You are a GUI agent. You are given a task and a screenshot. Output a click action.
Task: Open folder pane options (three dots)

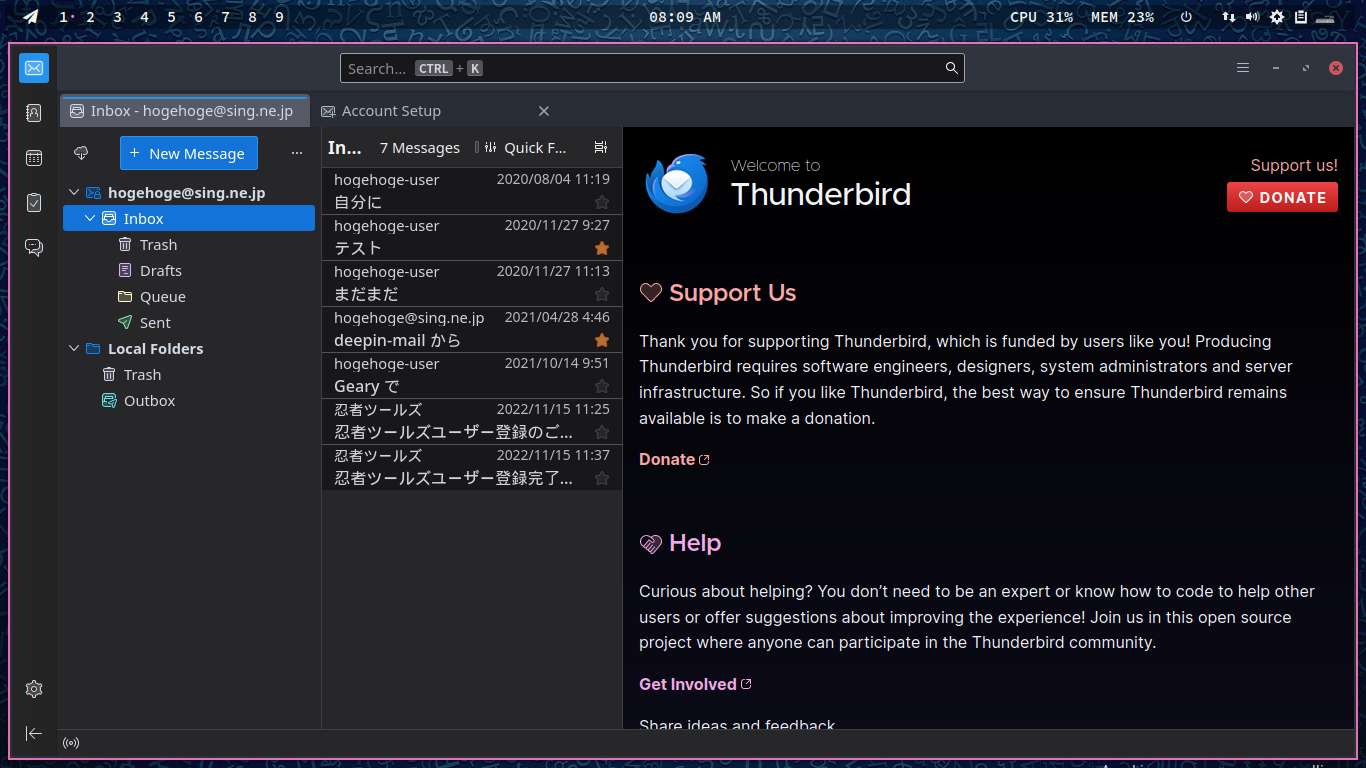coord(296,153)
